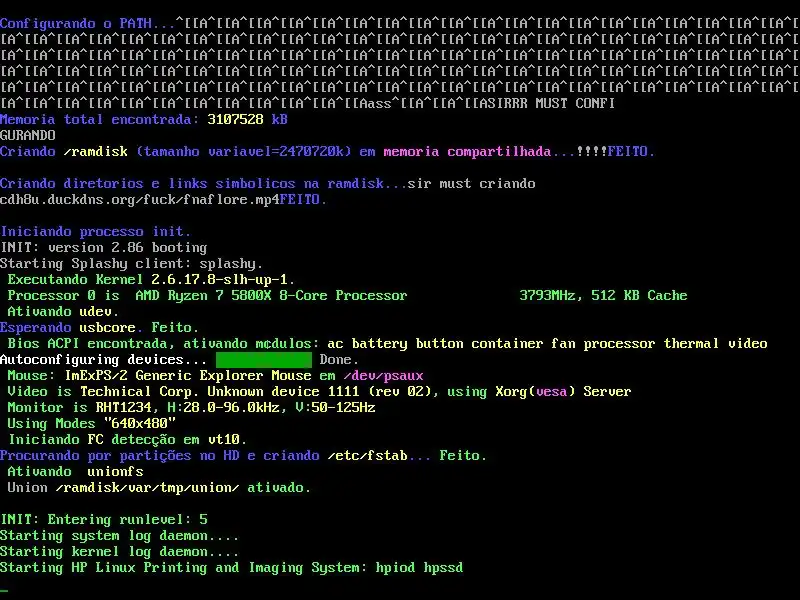This screenshot has height=600, width=800.
Task: Click 'Memoria total encontrada:' label
Action: (99, 119)
